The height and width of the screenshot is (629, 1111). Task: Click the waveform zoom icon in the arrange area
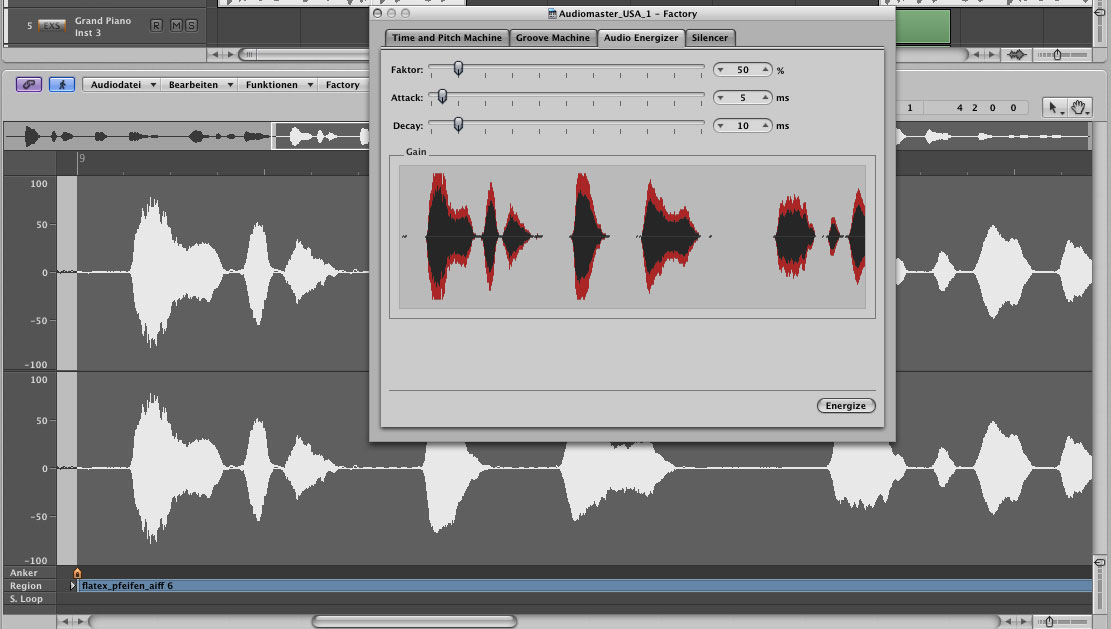1017,54
